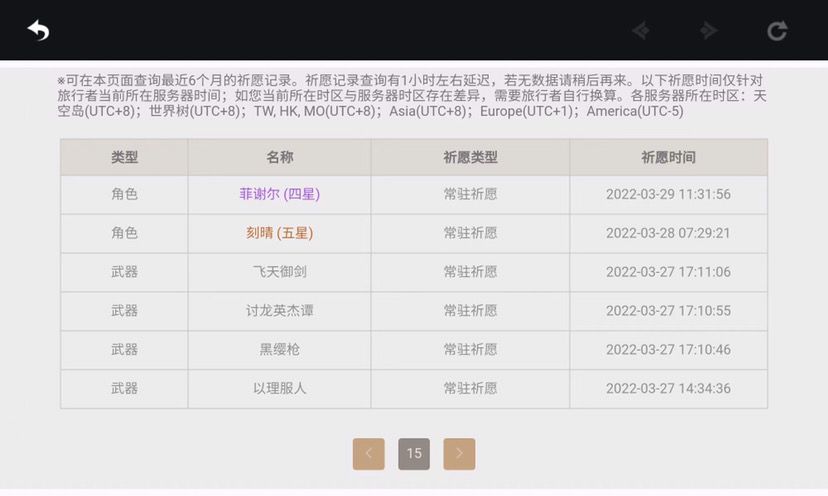Select the page number 15 indicator
This screenshot has height=496, width=828.
click(414, 454)
